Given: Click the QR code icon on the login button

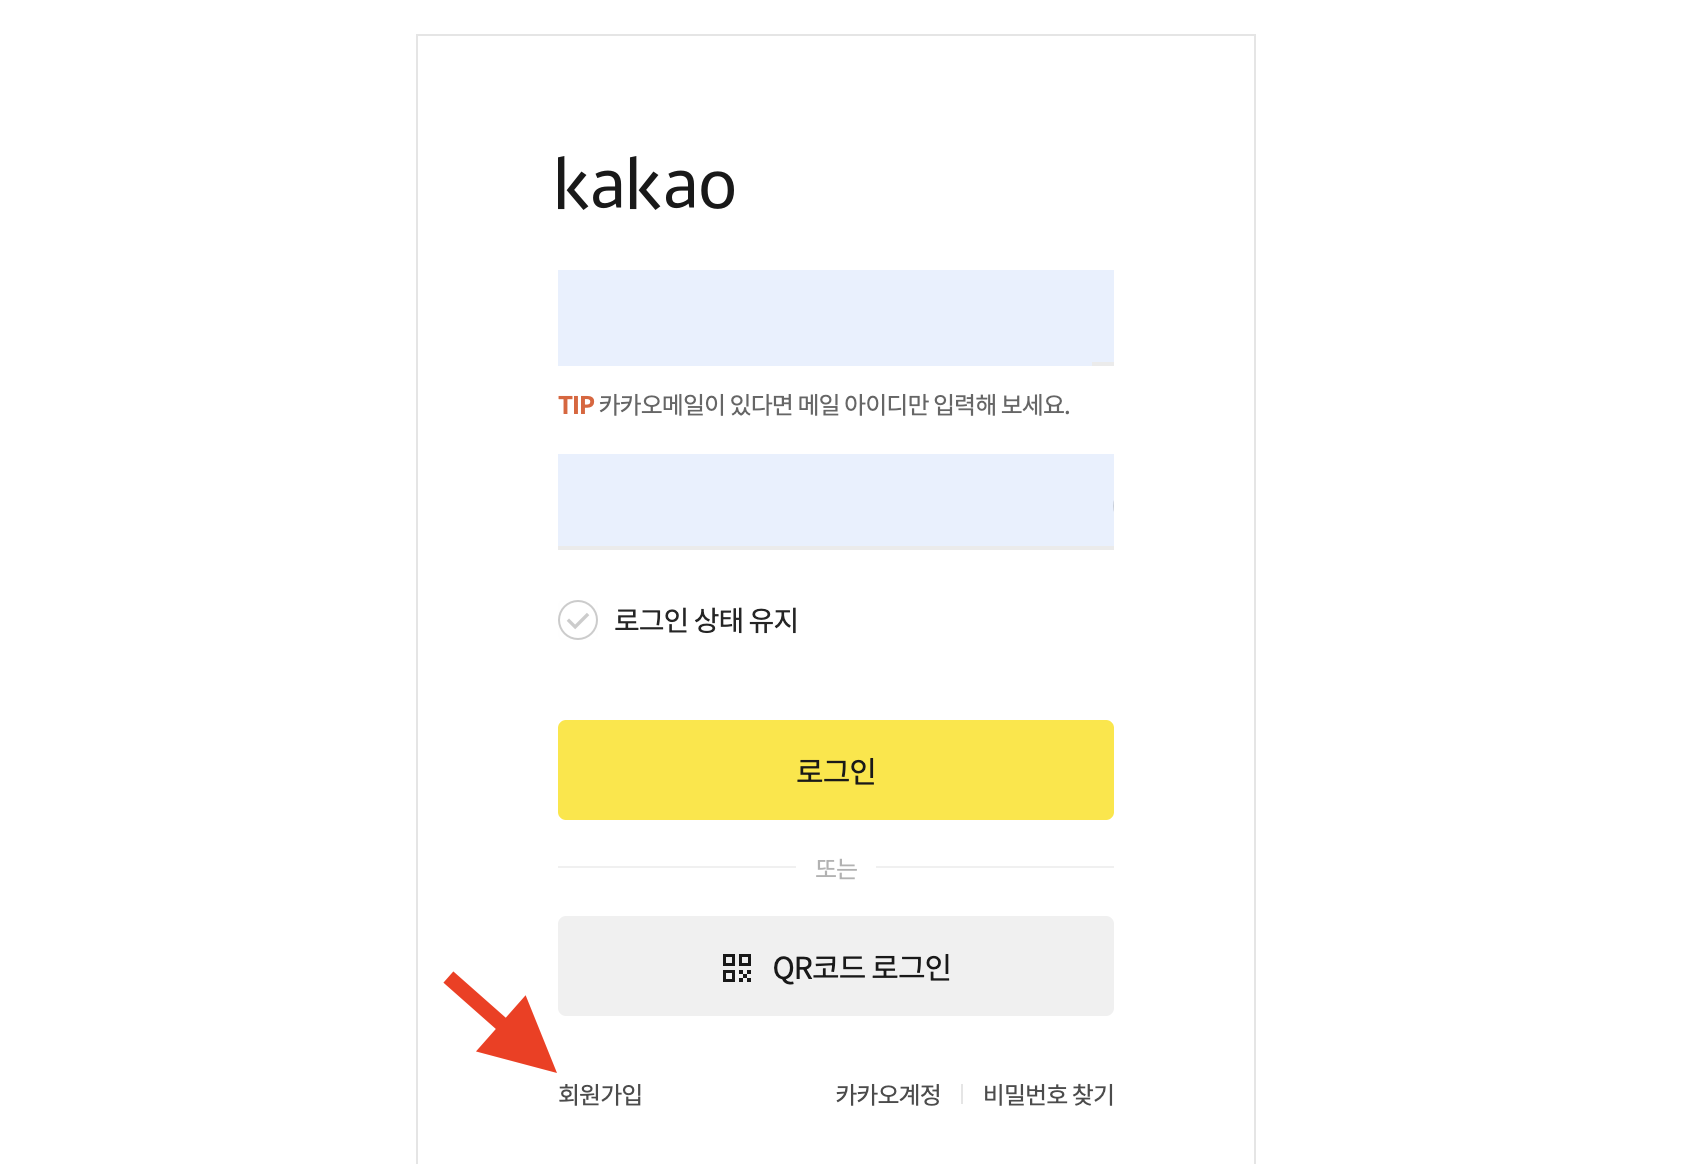Looking at the screenshot, I should pos(735,965).
